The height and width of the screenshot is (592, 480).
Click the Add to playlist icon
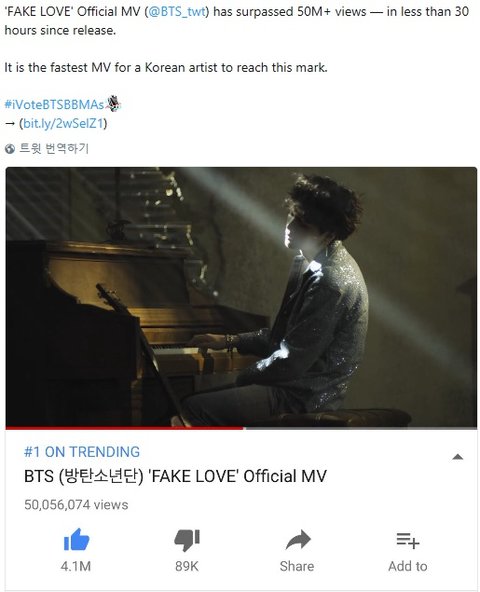click(x=408, y=540)
